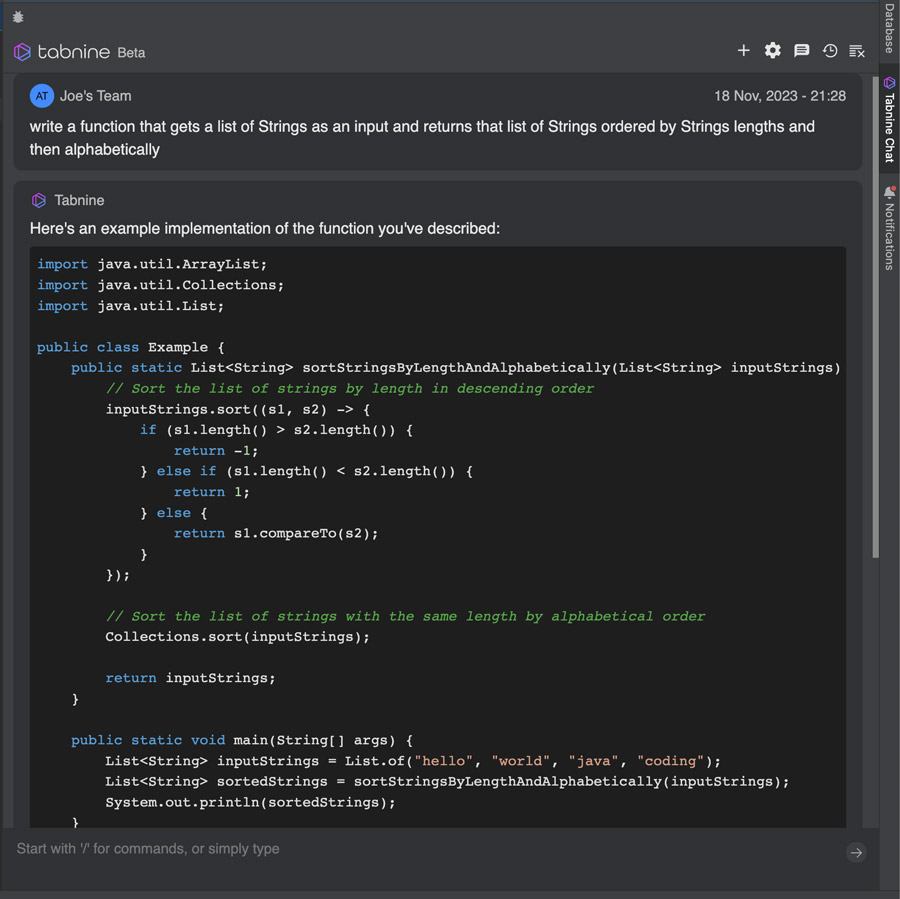Click the AT user avatar
Screen dimensions: 900x899
41,96
